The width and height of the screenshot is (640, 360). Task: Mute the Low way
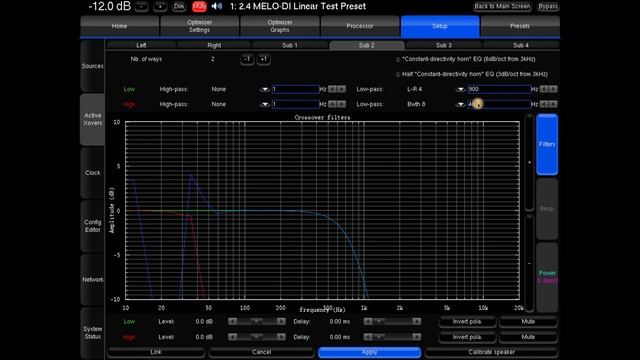pos(528,322)
